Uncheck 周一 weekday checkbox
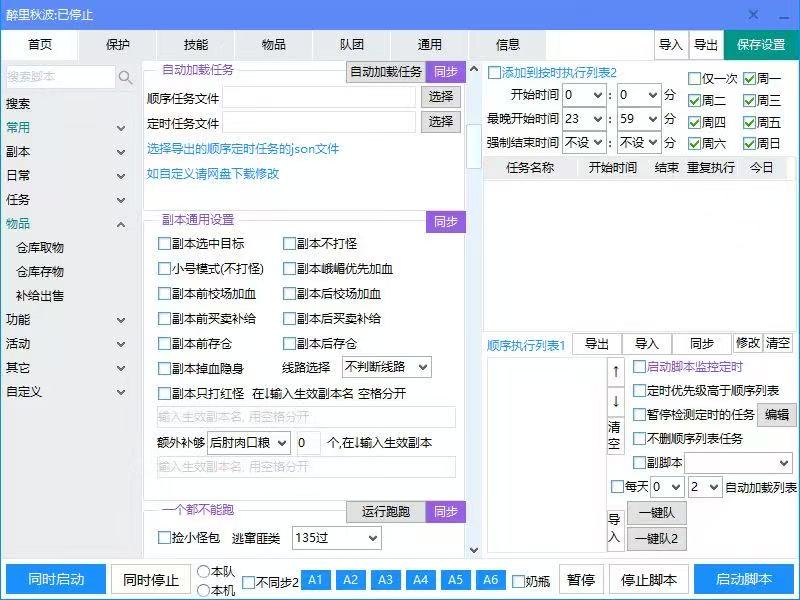 (749, 79)
